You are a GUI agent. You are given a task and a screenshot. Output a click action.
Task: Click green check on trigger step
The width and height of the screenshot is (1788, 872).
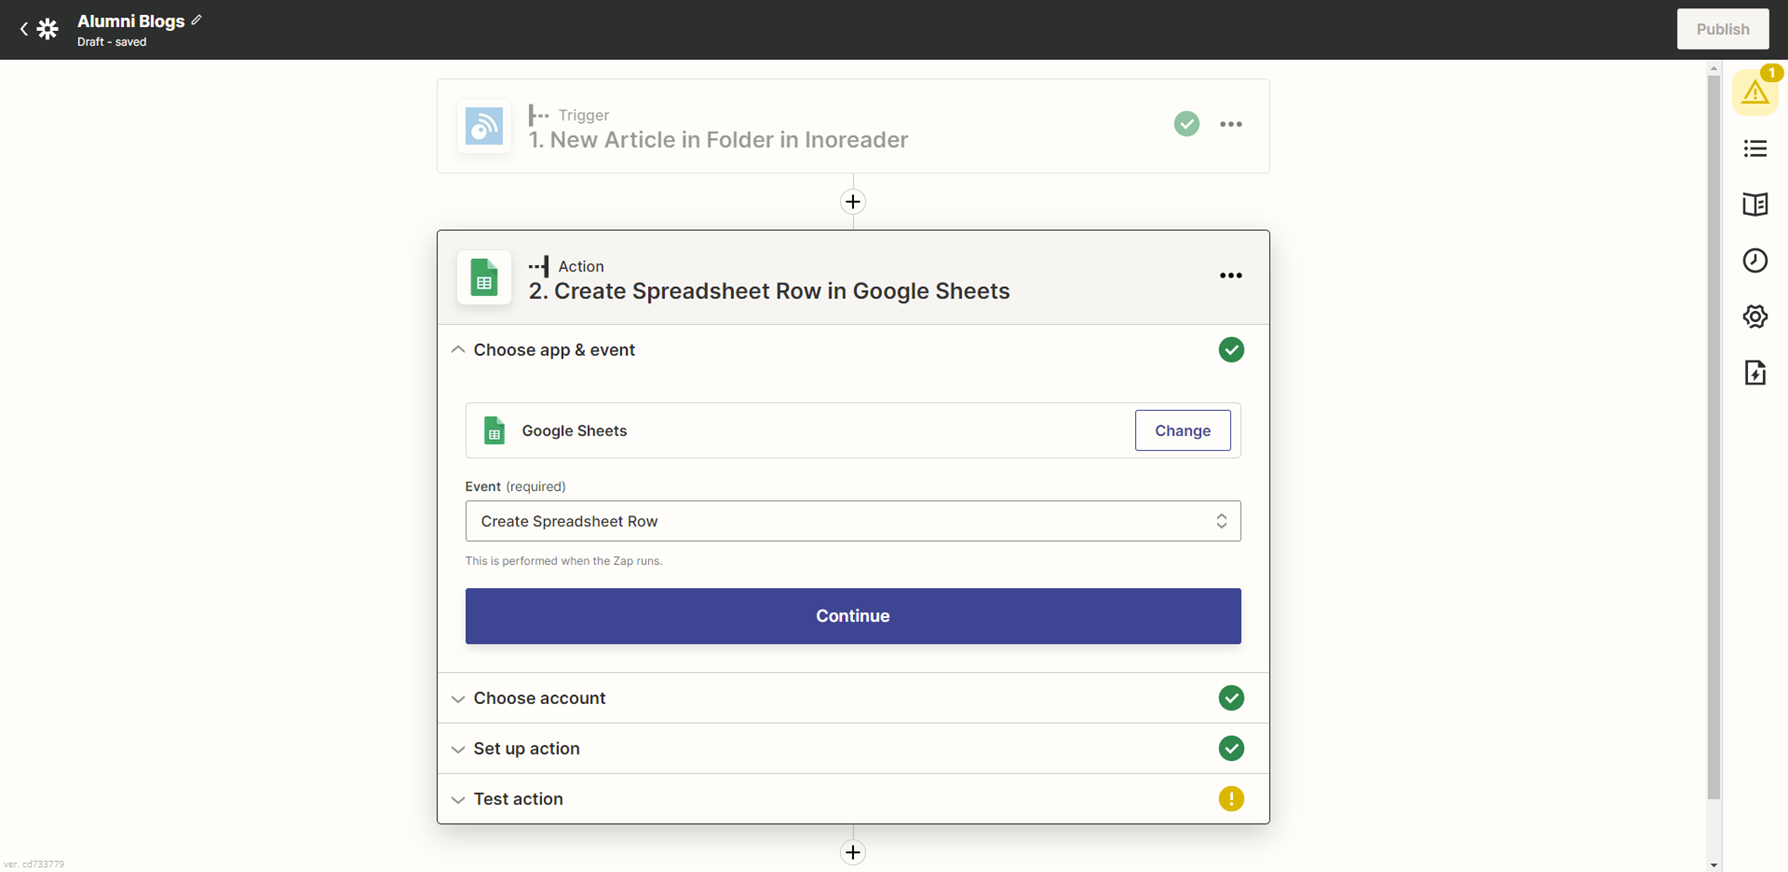1187,124
